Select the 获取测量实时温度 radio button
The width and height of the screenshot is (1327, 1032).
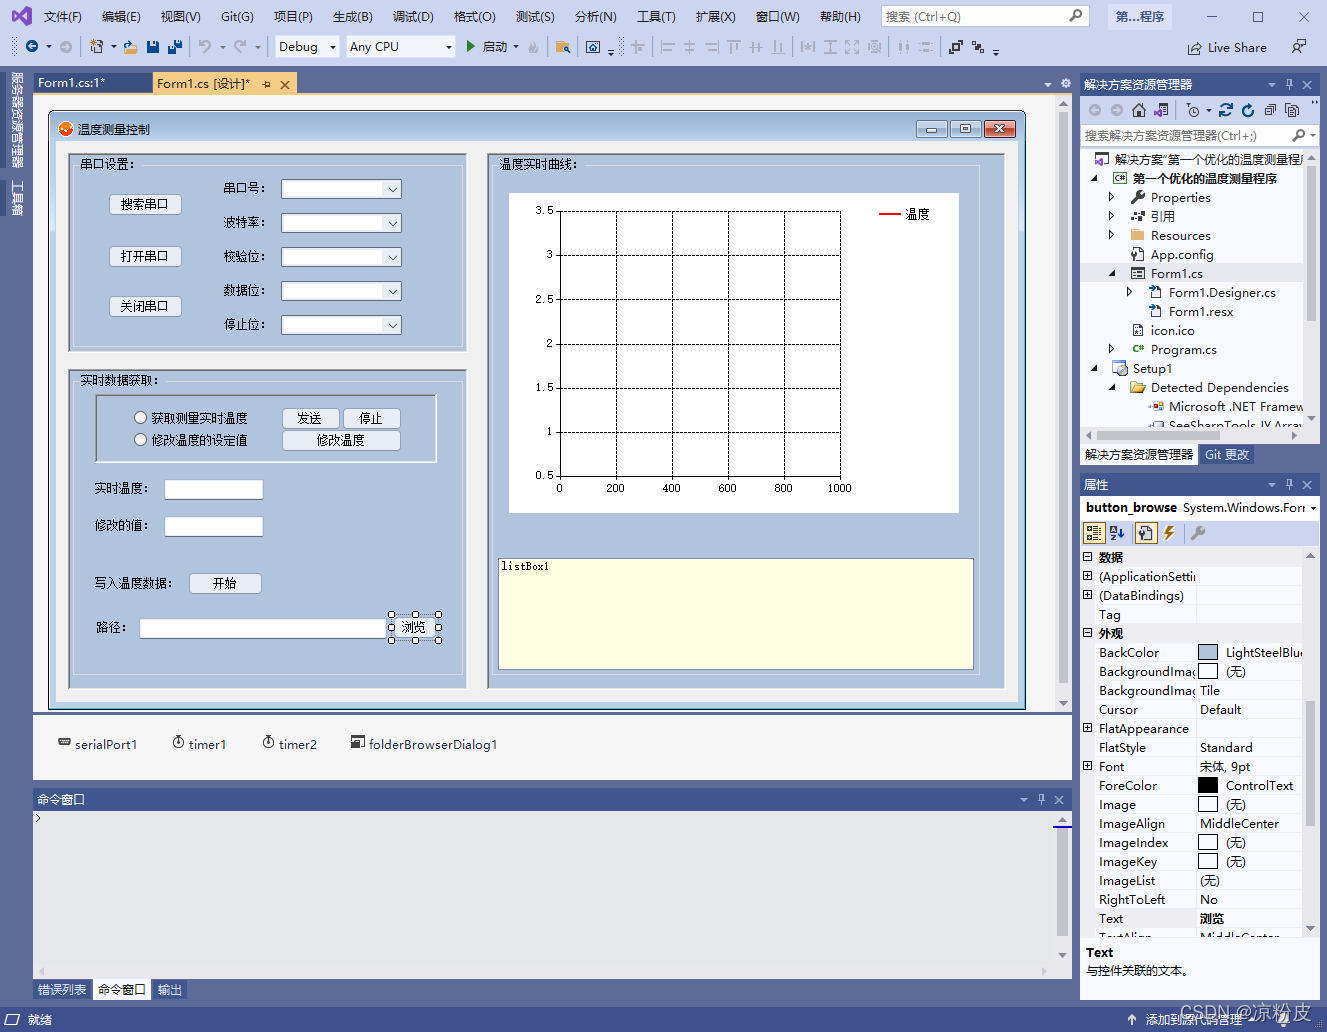click(140, 417)
